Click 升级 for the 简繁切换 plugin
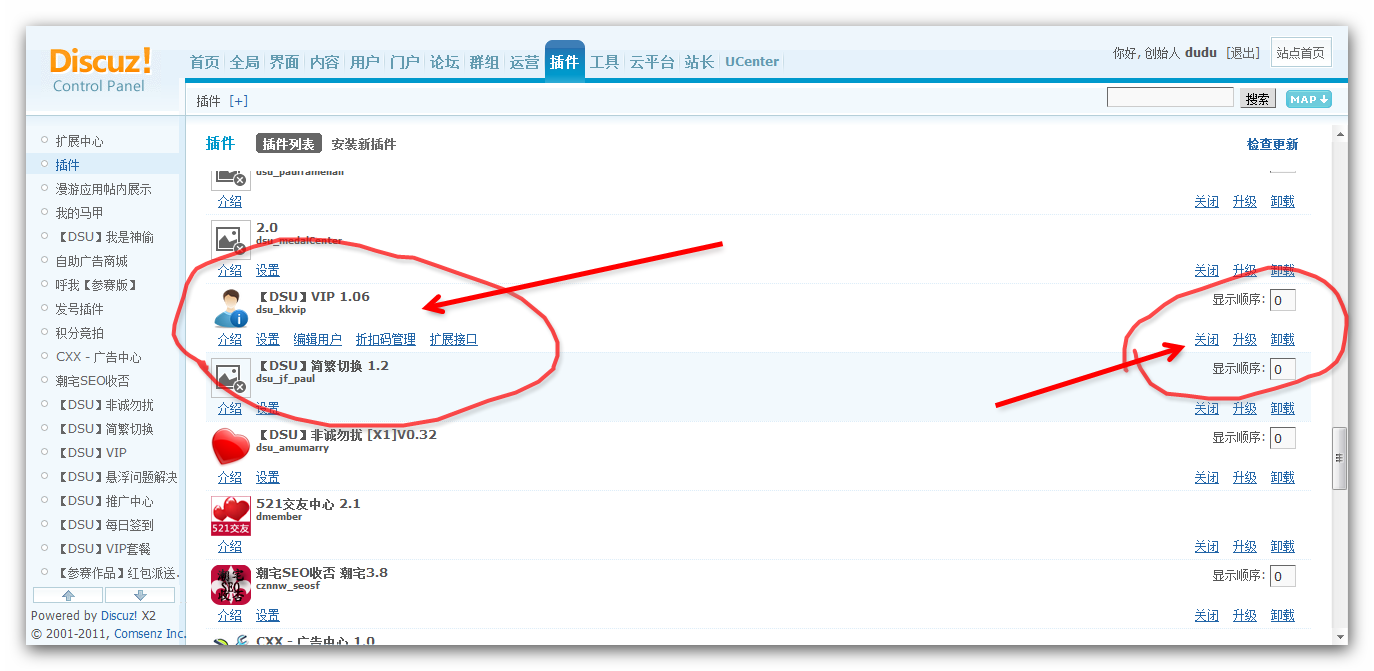This screenshot has width=1374, height=671. [1244, 409]
